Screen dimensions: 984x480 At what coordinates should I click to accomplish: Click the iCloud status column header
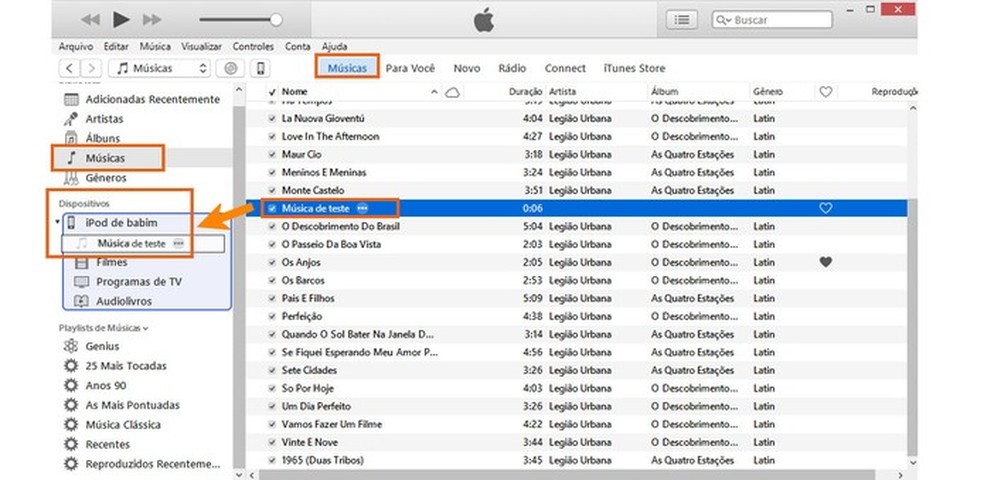point(452,92)
